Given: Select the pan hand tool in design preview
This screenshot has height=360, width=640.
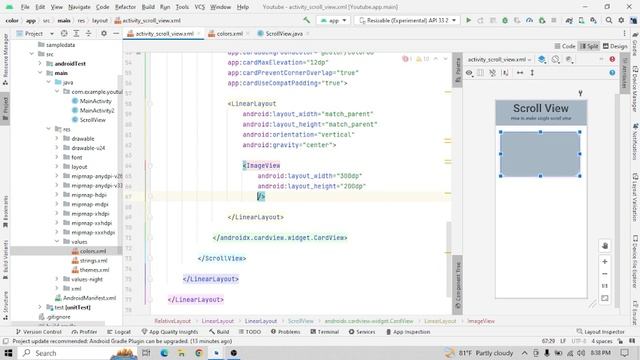Looking at the screenshot, I should (x=605, y=245).
